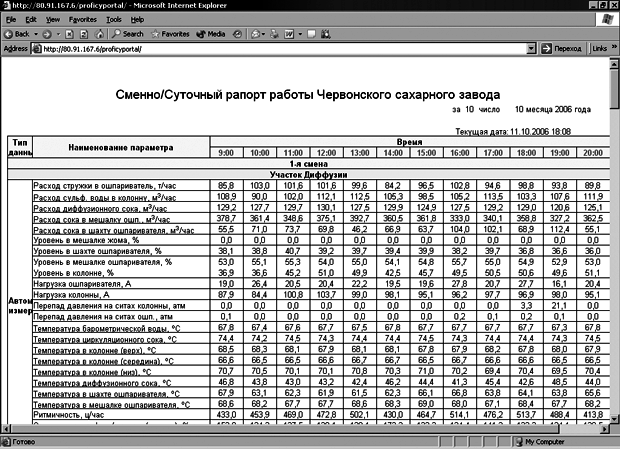Expand Address bar URL dropdown
This screenshot has height=449, width=620.
point(531,49)
